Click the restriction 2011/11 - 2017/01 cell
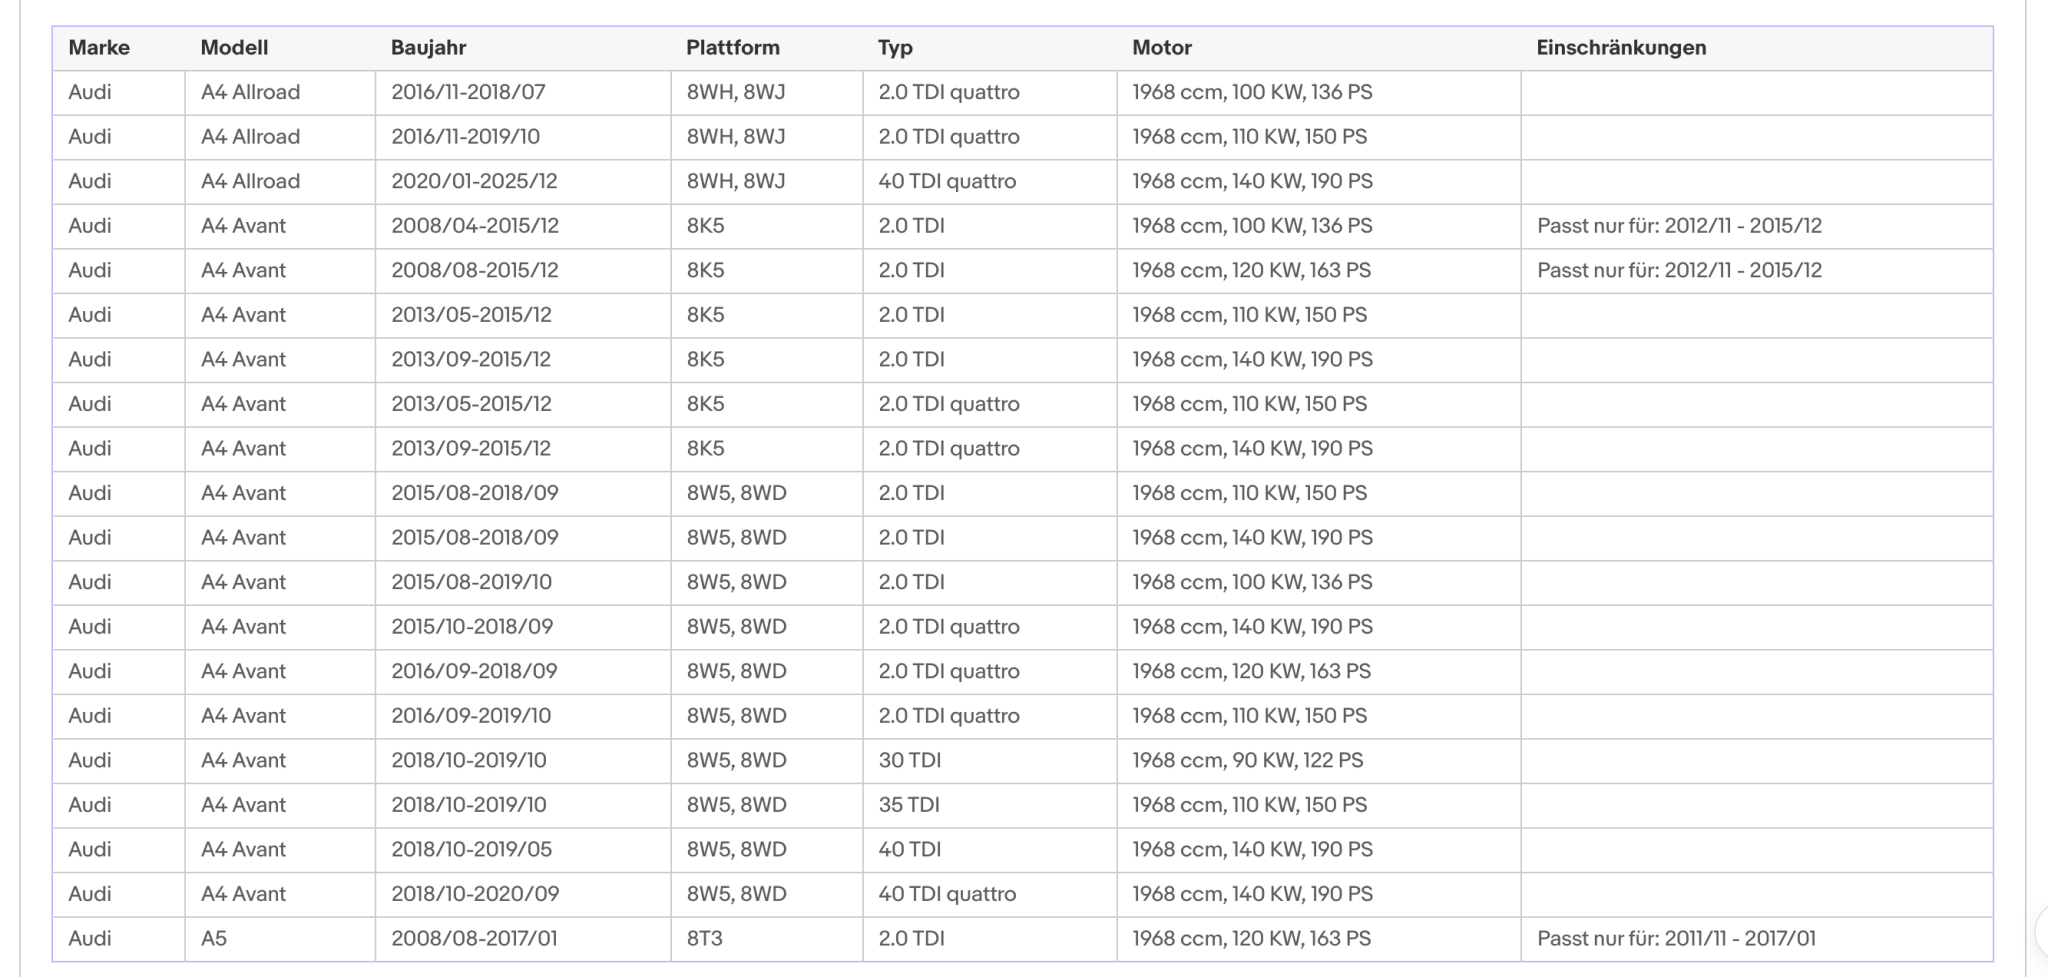Screen dimensions: 2048x977 click(x=1757, y=939)
